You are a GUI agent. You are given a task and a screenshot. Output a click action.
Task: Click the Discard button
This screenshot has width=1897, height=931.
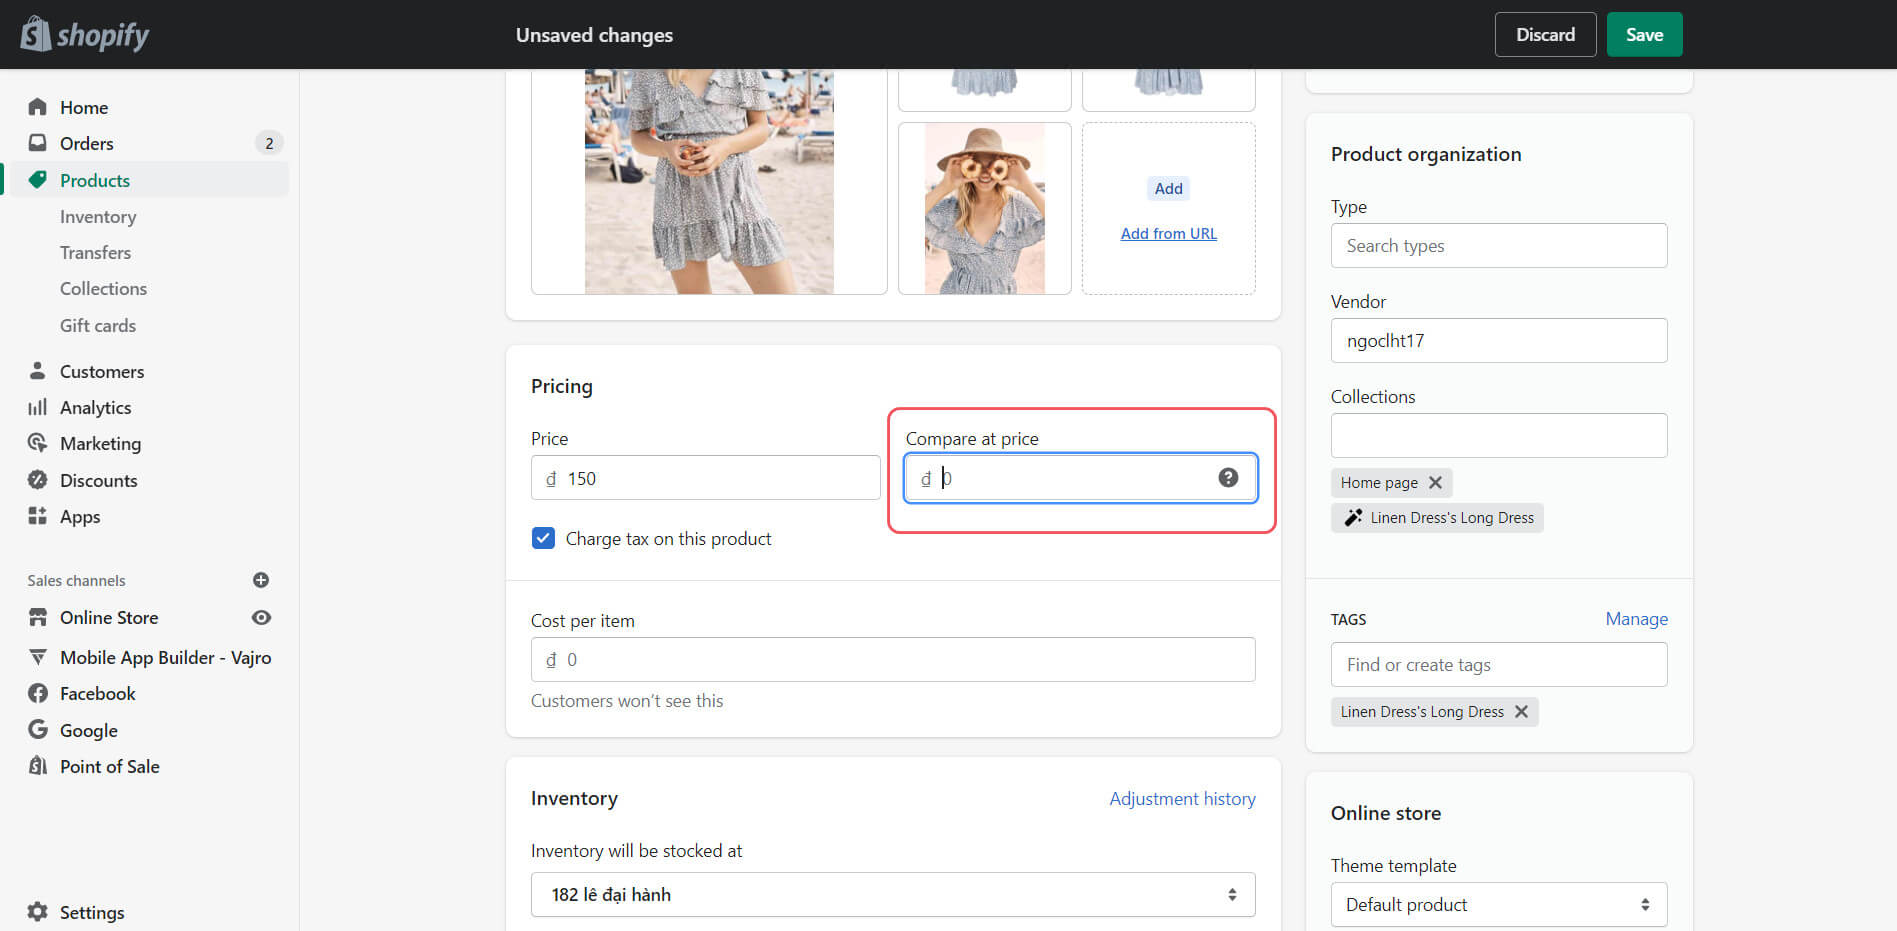click(1545, 34)
